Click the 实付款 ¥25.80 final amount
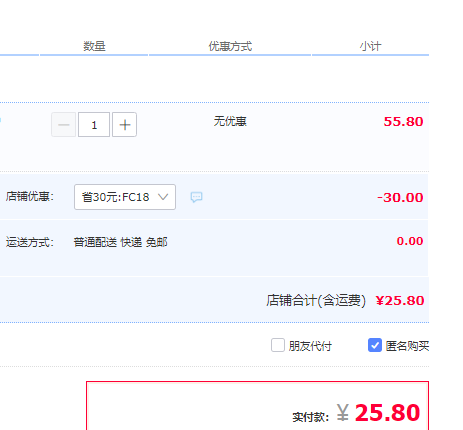 (x=356, y=413)
